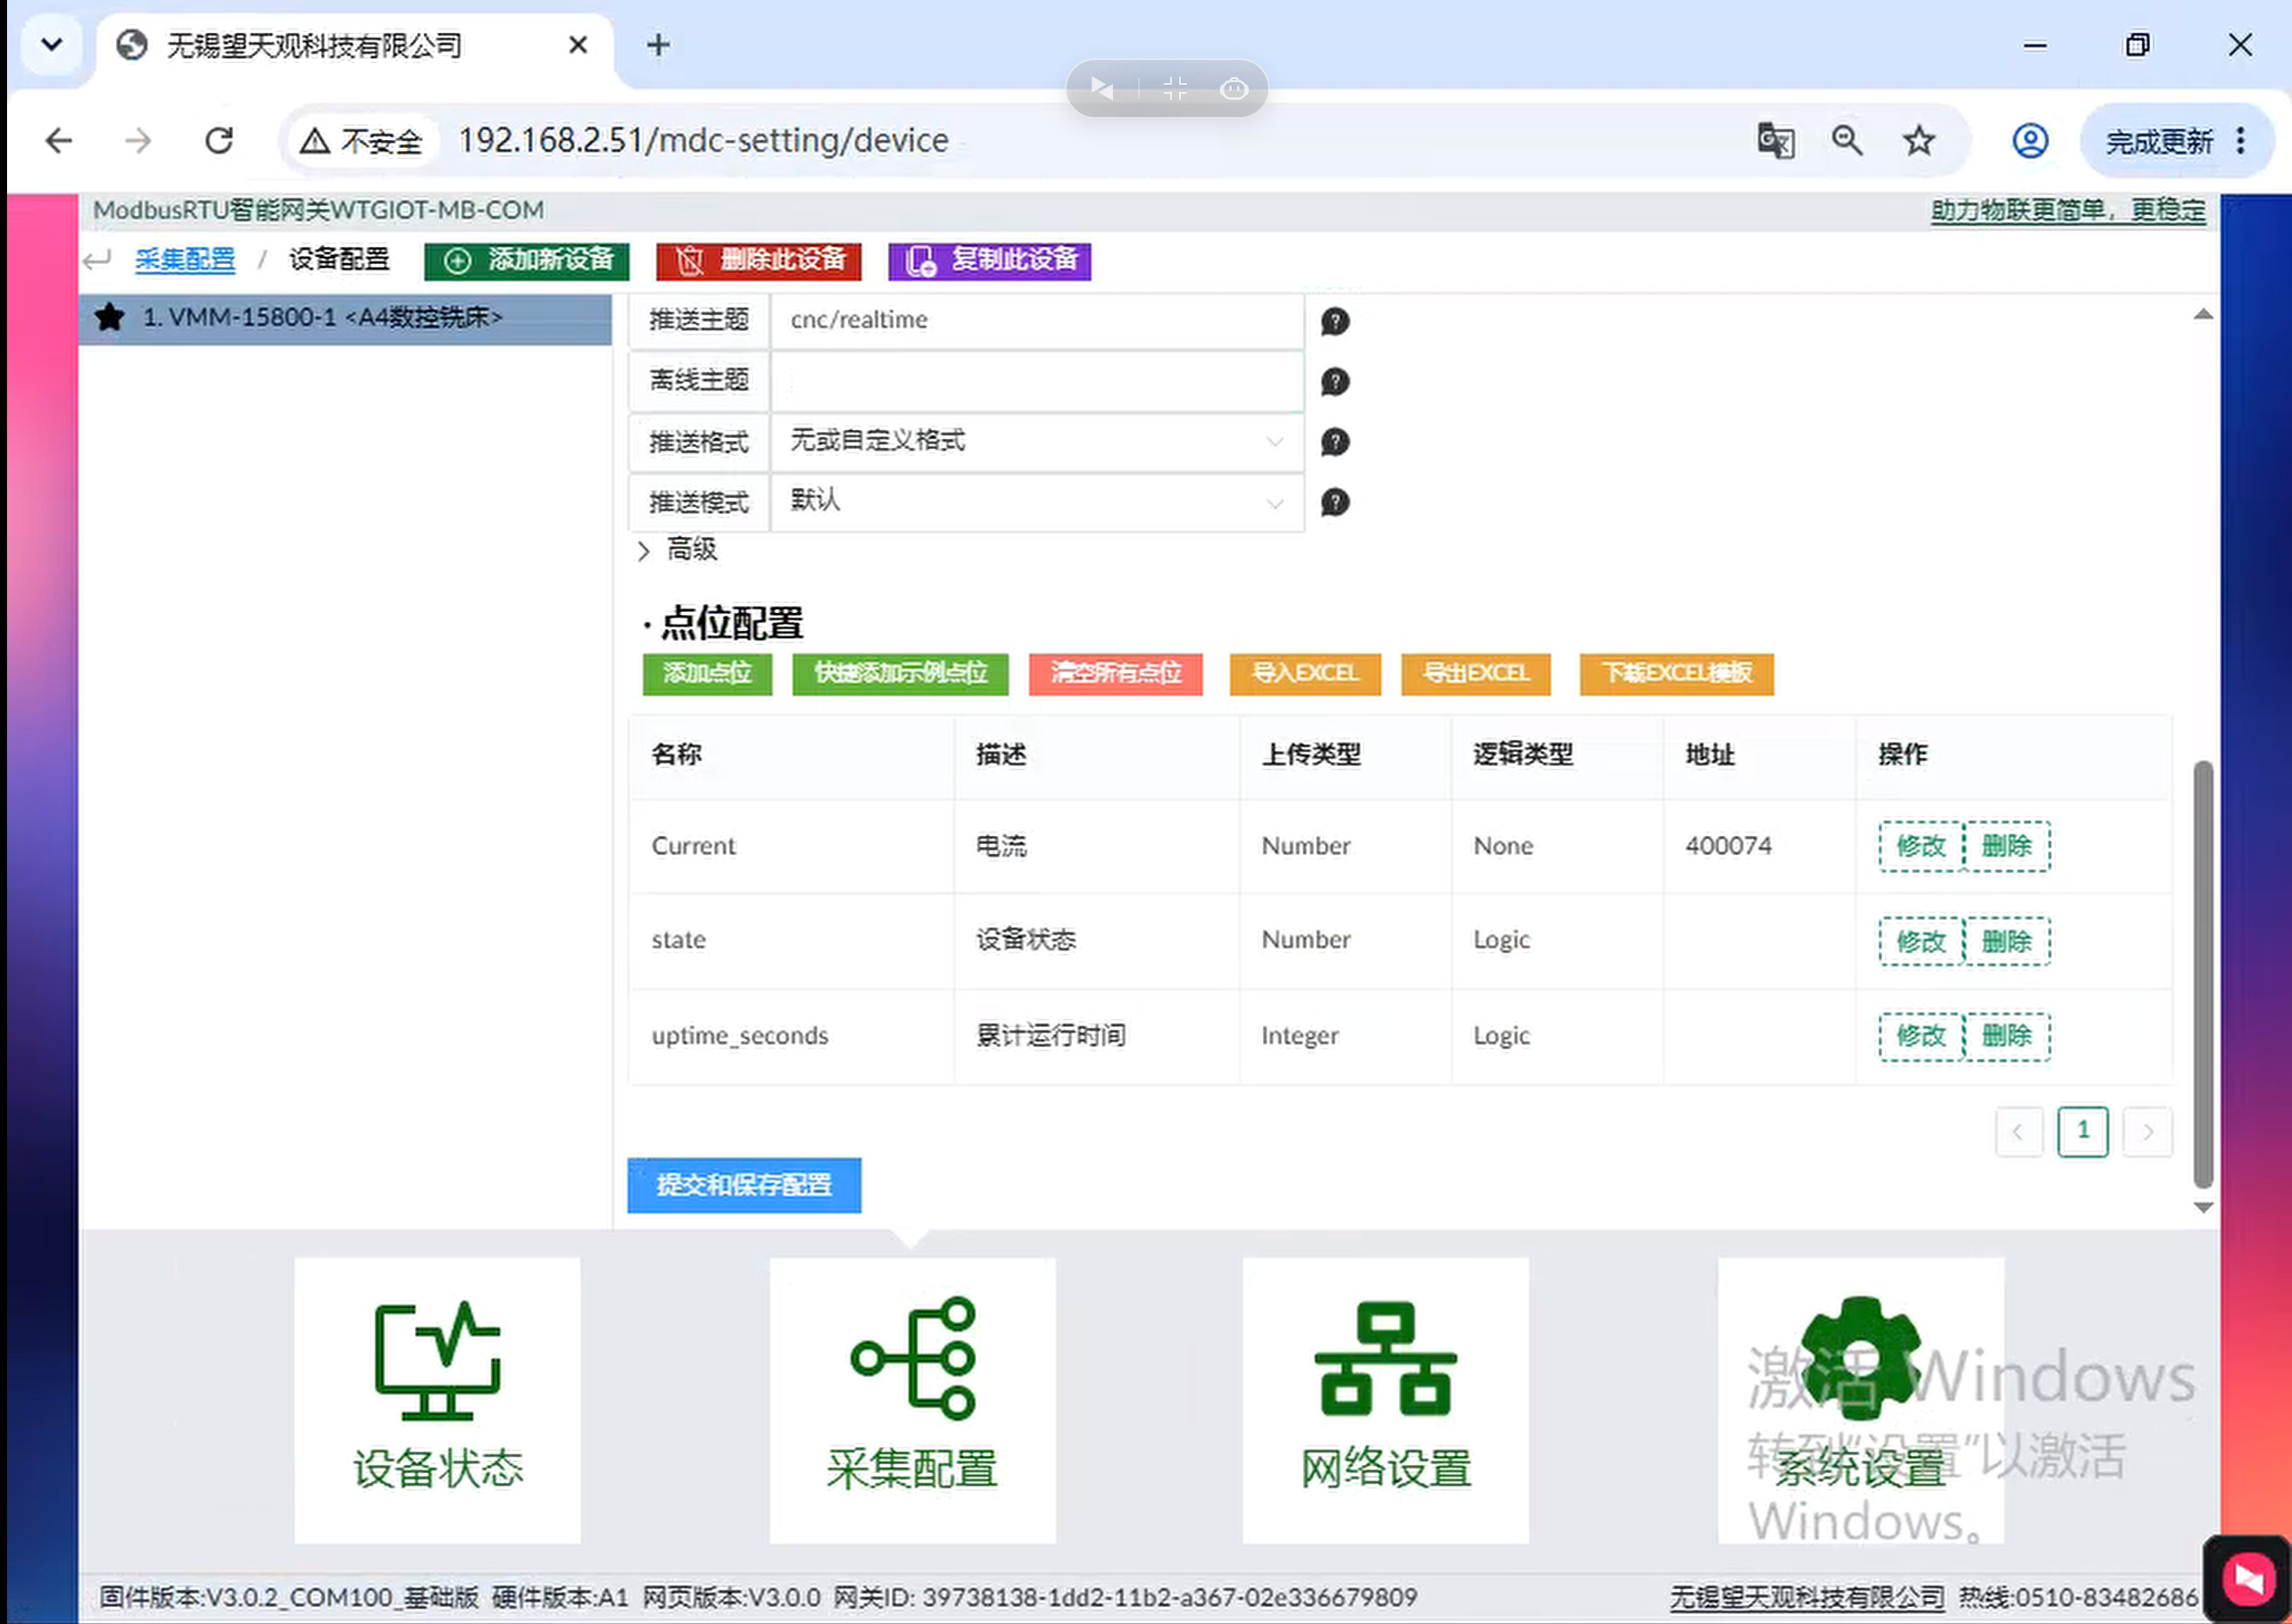
Task: Select device 1. VMM-15800-1 in the list
Action: [345, 318]
